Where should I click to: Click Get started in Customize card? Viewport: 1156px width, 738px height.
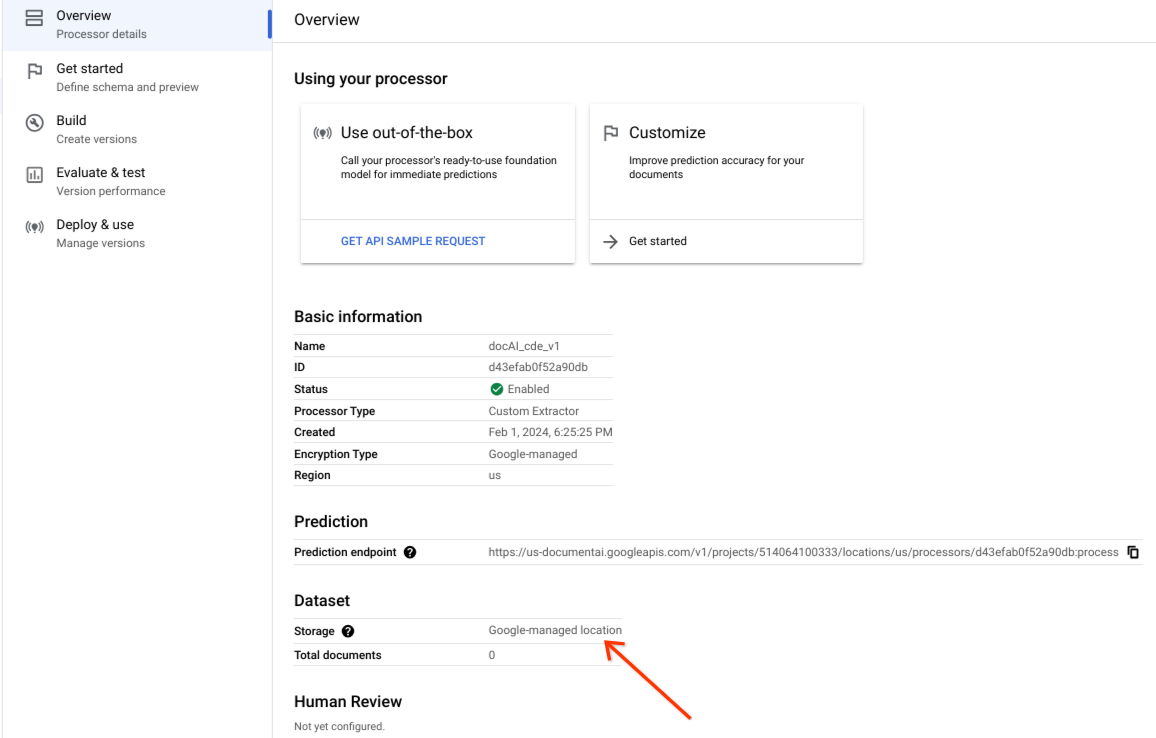(657, 241)
